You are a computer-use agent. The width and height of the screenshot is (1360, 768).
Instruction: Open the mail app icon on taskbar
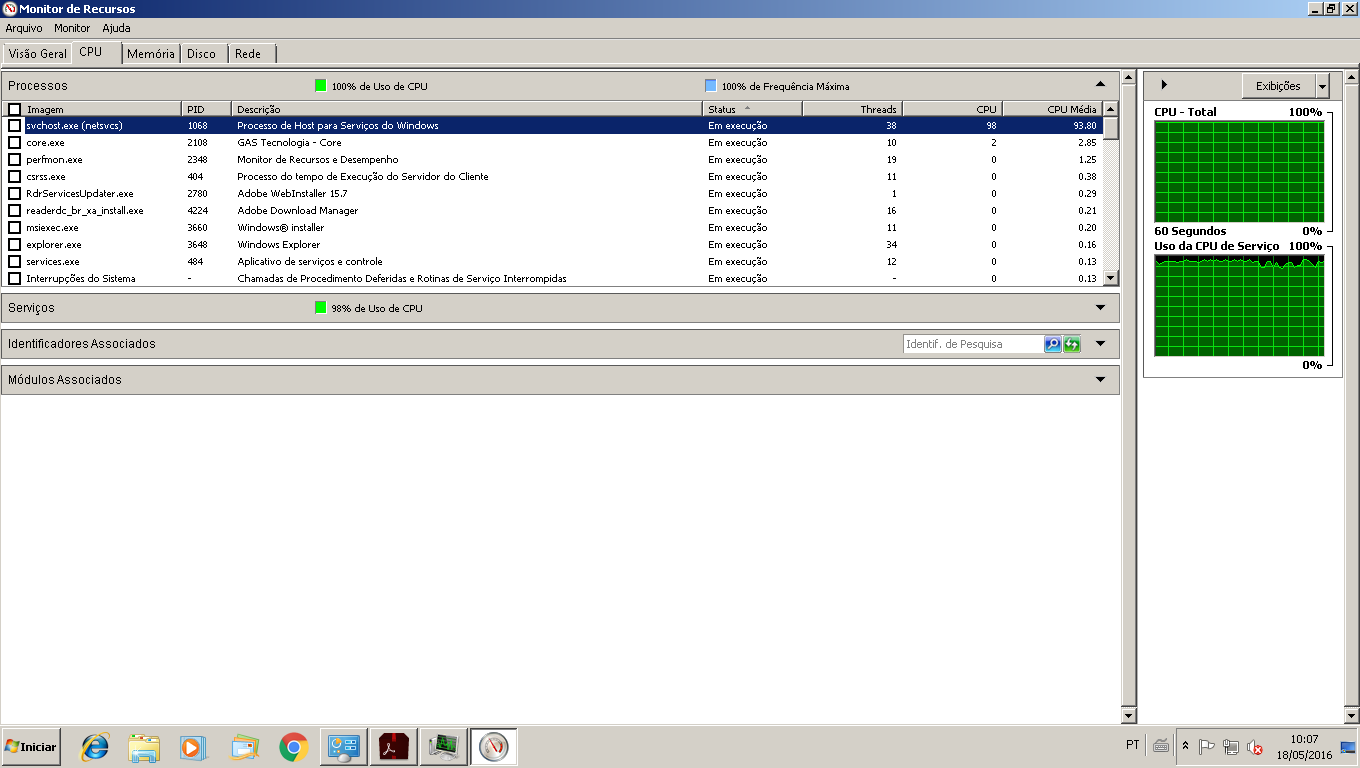pyautogui.click(x=244, y=747)
